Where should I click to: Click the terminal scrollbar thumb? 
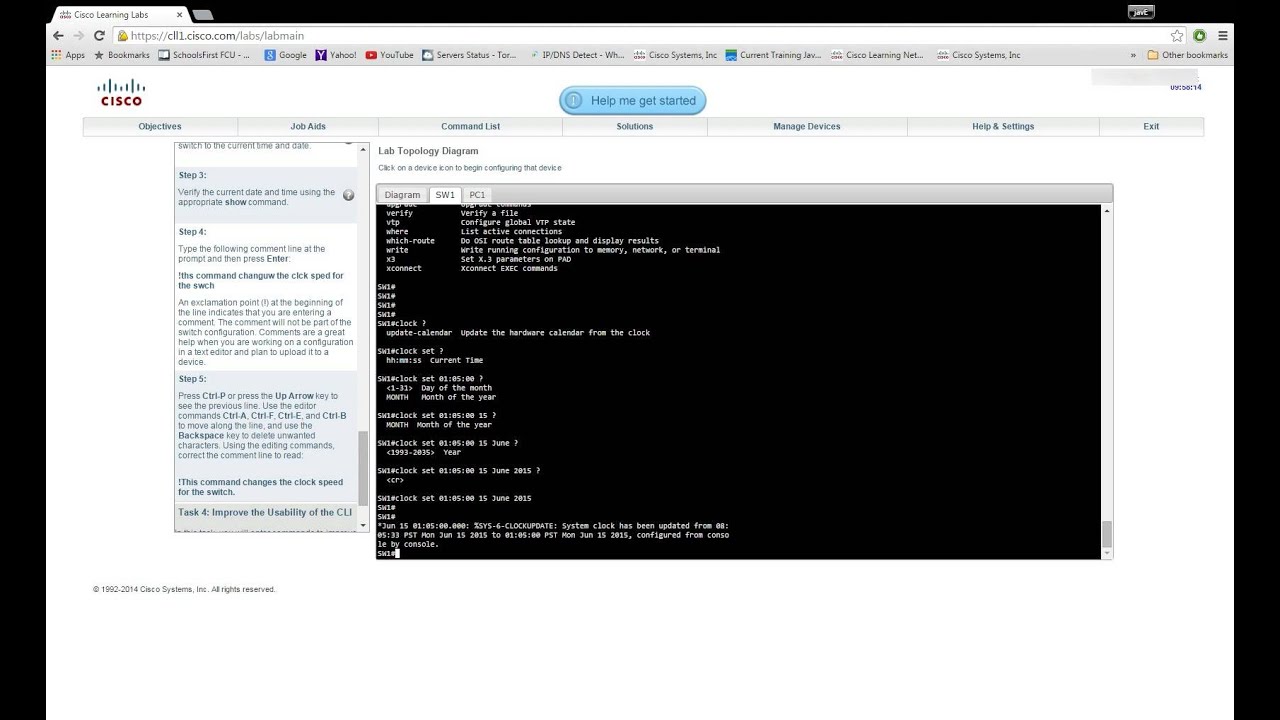[x=1107, y=533]
